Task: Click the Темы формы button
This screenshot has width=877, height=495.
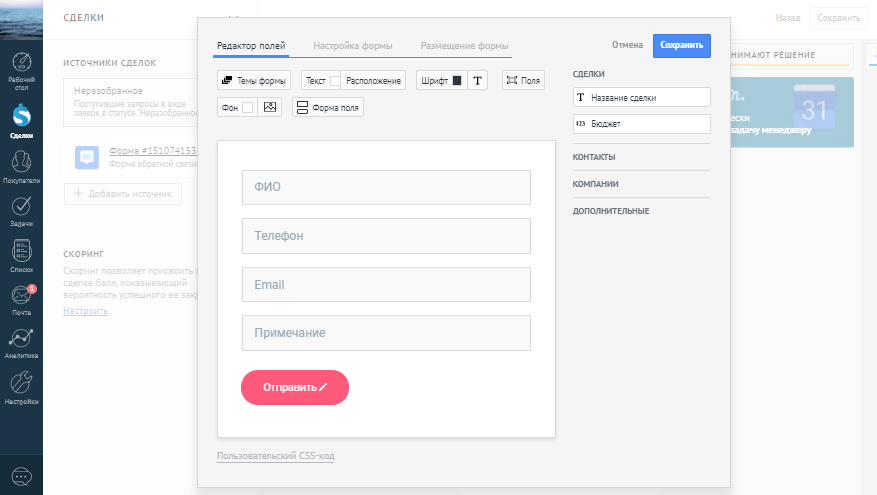Action: point(254,81)
